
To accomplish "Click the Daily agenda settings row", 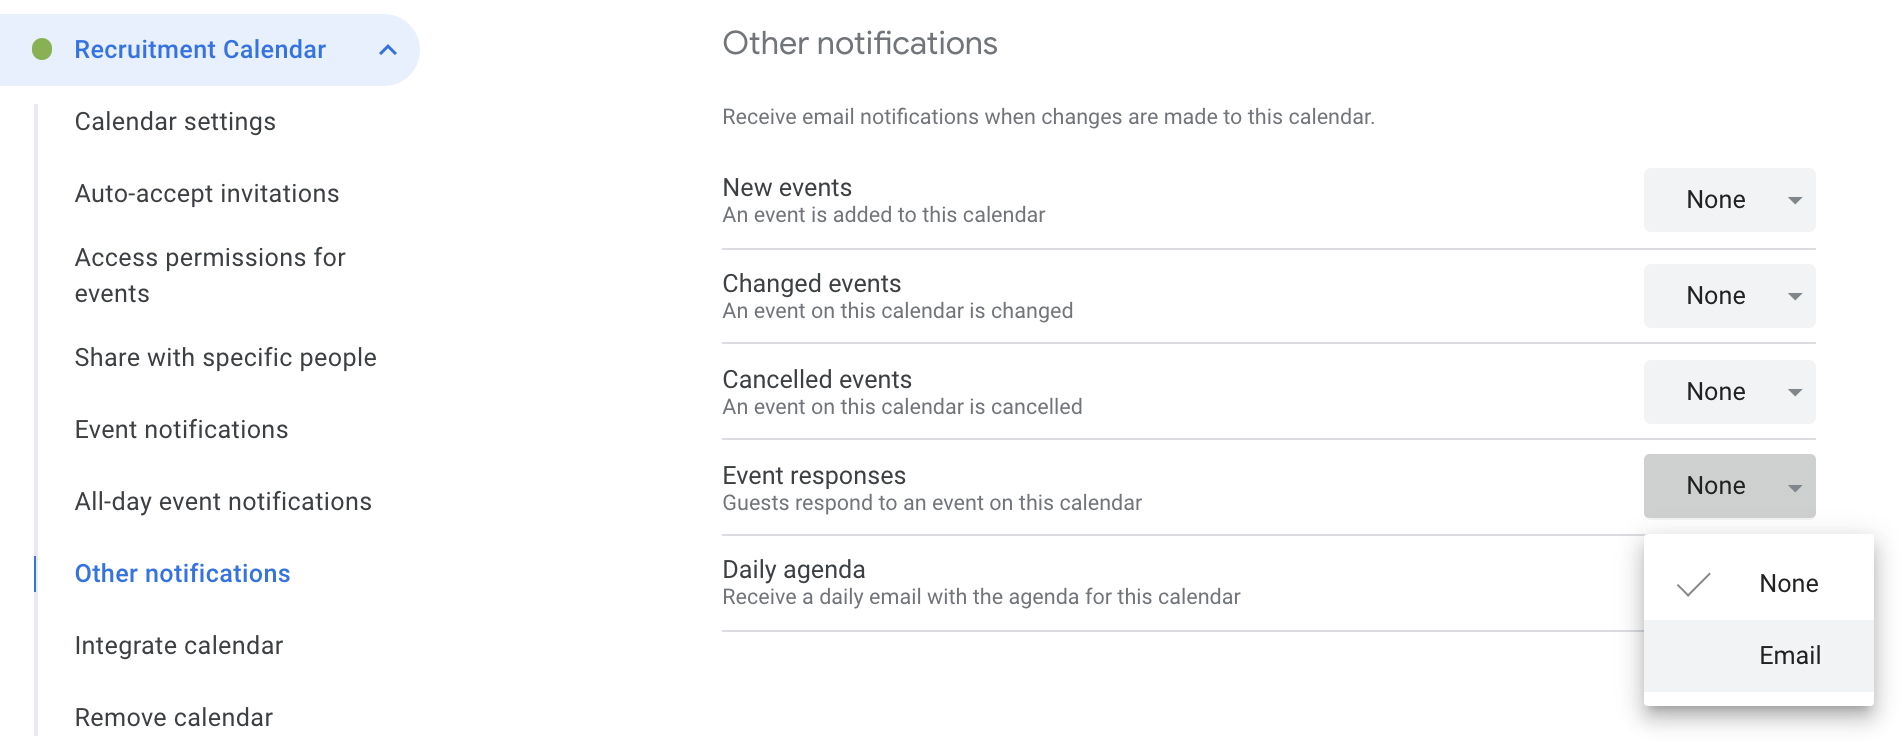I will (980, 582).
